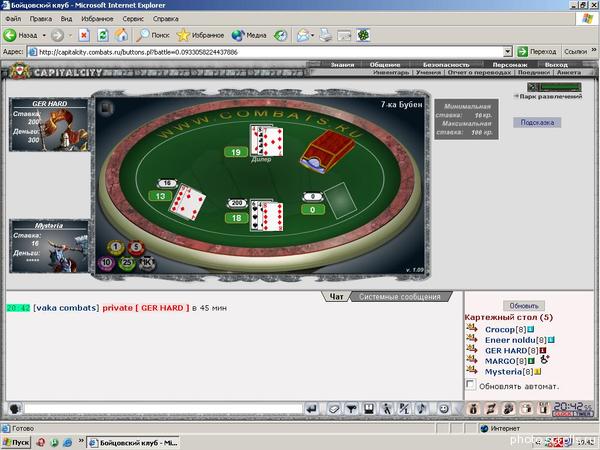Open the IE Mail toolbar icon
This screenshot has height=450, width=600.
304,35
